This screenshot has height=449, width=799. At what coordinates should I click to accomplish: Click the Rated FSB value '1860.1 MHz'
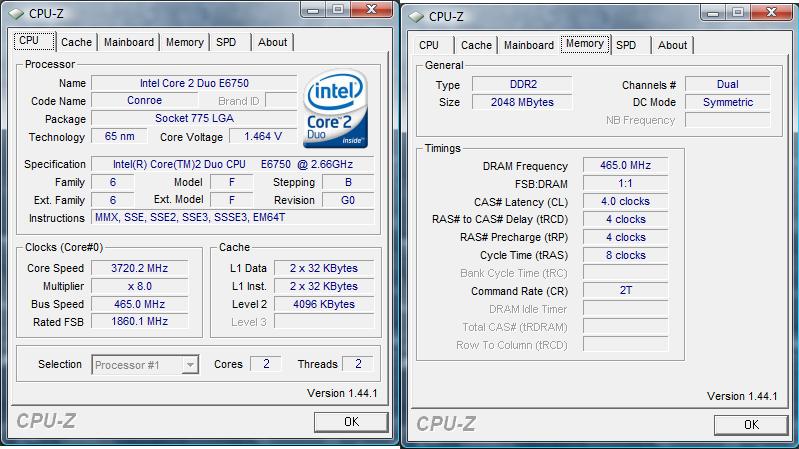(140, 321)
